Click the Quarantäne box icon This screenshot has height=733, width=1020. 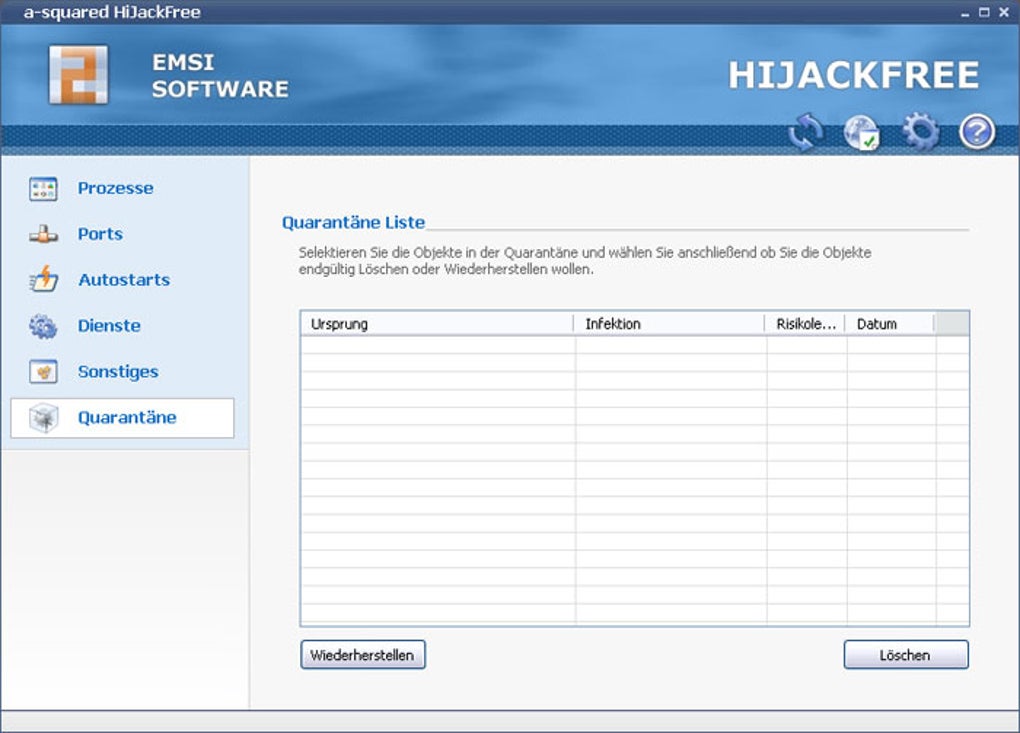[x=44, y=418]
